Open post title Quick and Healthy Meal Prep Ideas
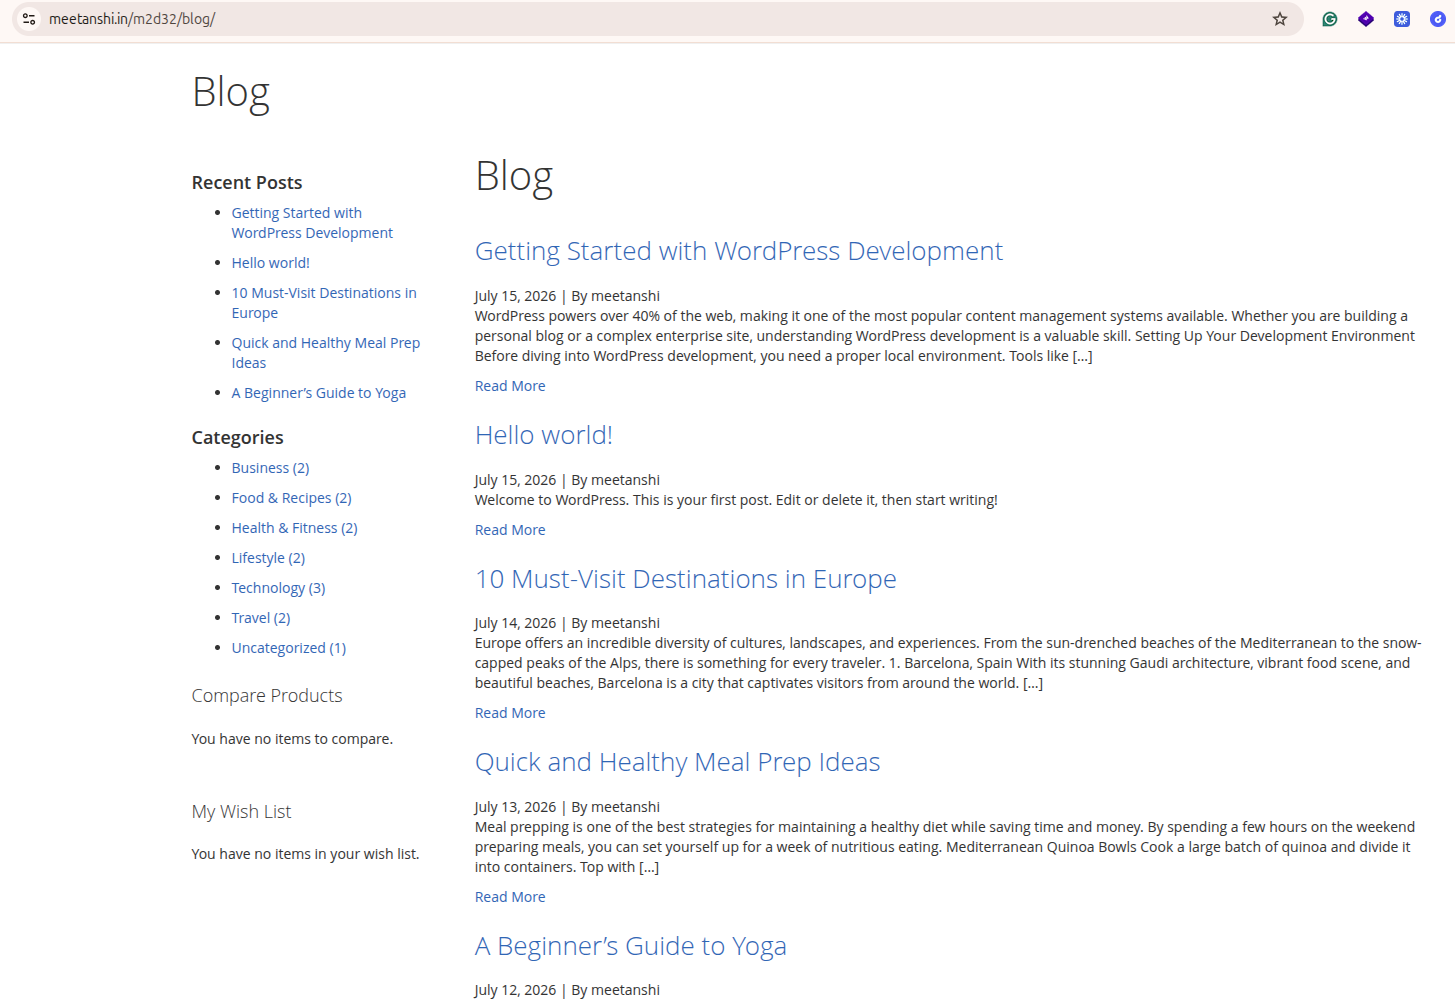Image resolution: width=1455 pixels, height=1003 pixels. click(678, 762)
